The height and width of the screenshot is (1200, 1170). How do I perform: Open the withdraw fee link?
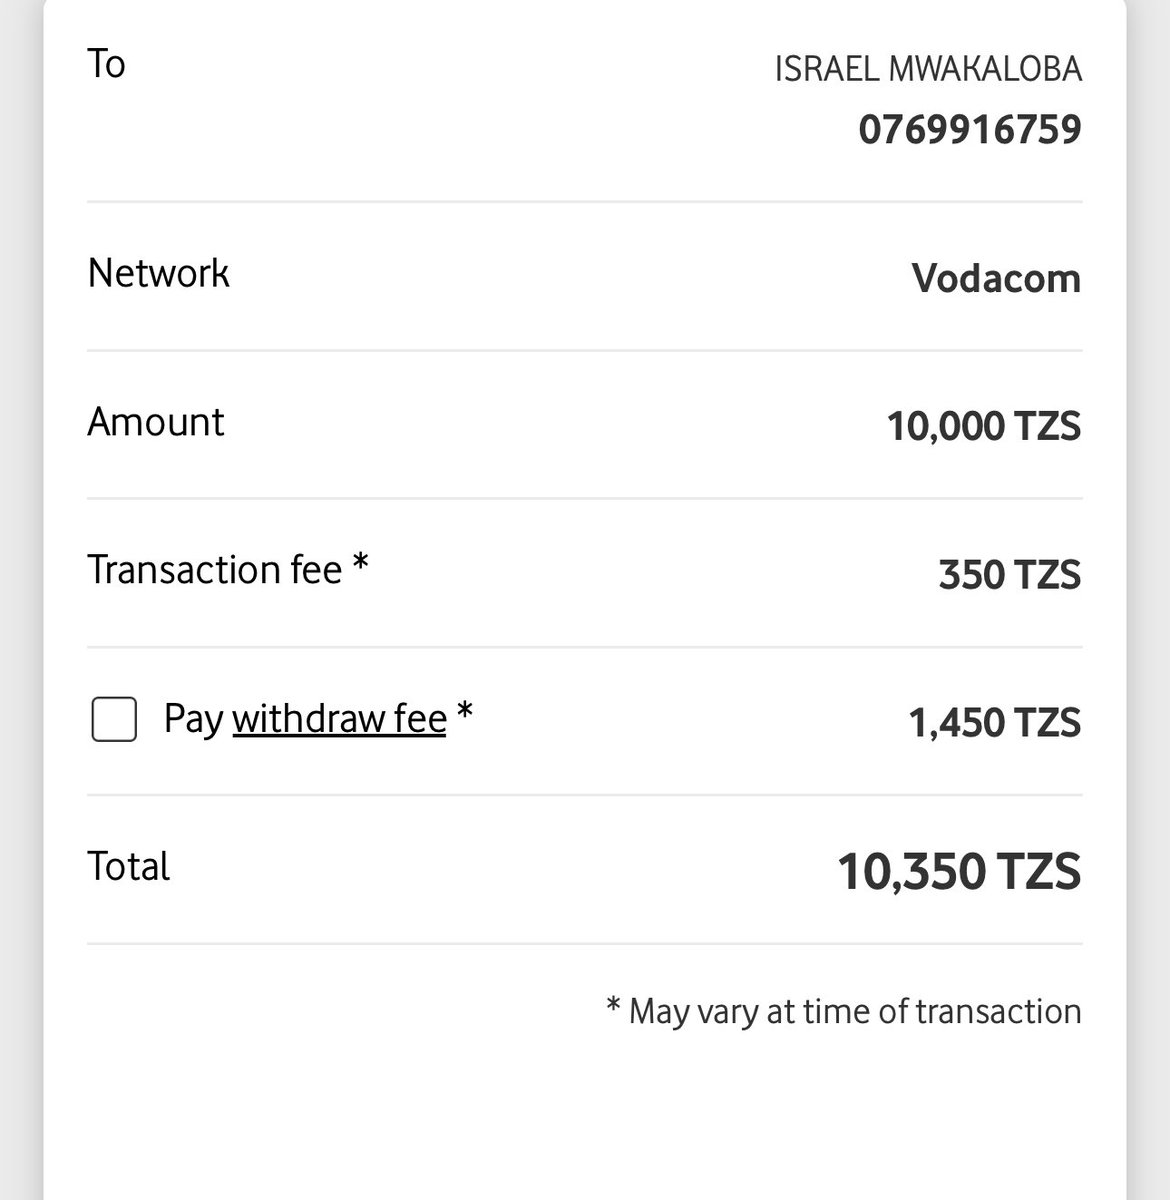[339, 719]
